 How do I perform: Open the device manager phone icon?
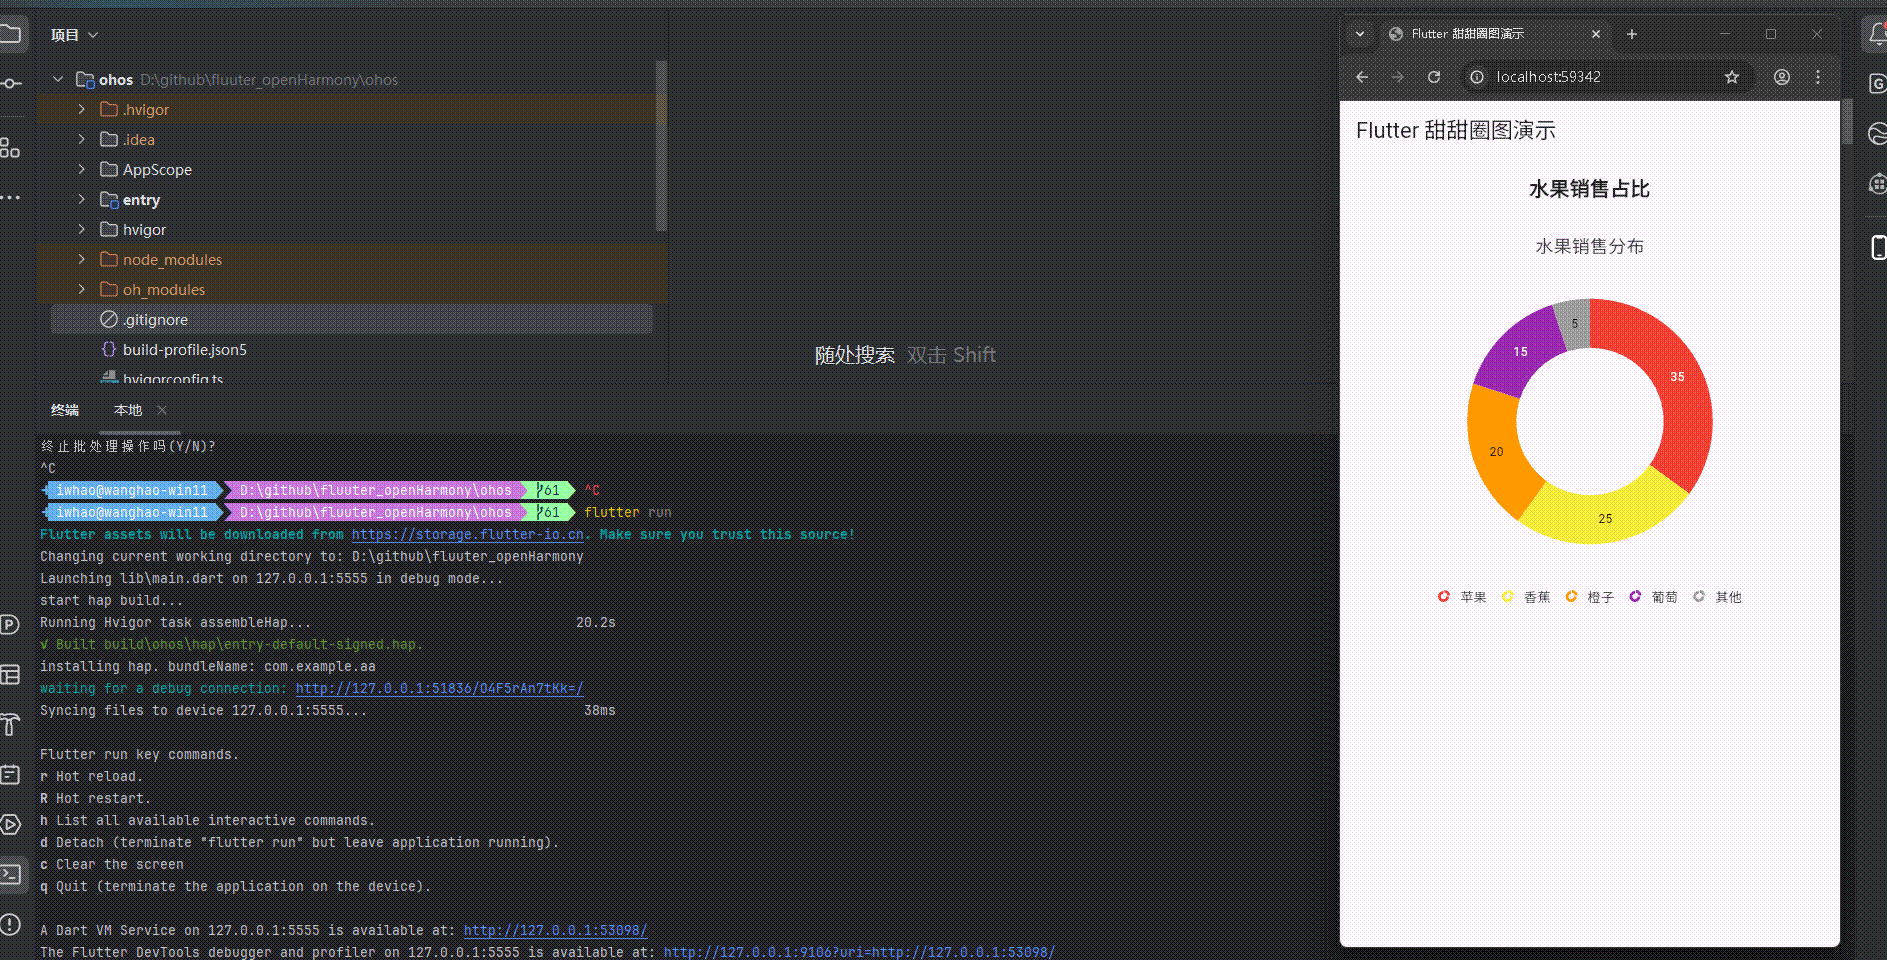coord(1878,247)
